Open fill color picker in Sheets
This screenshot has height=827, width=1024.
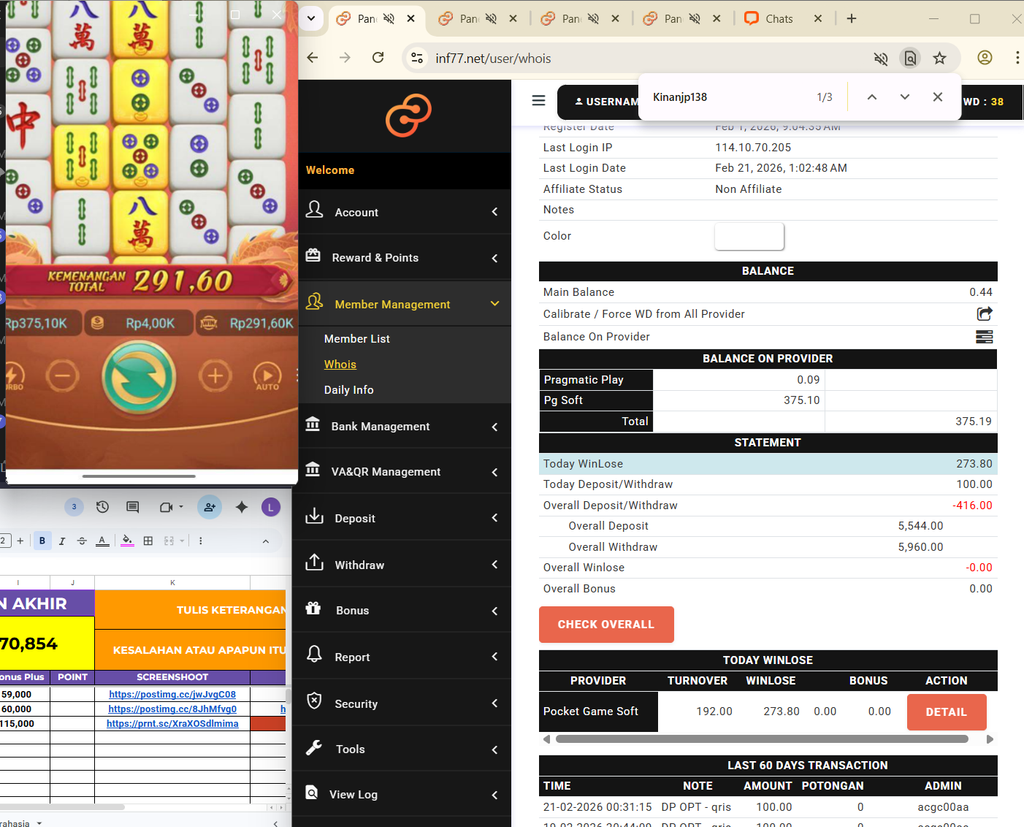pyautogui.click(x=127, y=541)
